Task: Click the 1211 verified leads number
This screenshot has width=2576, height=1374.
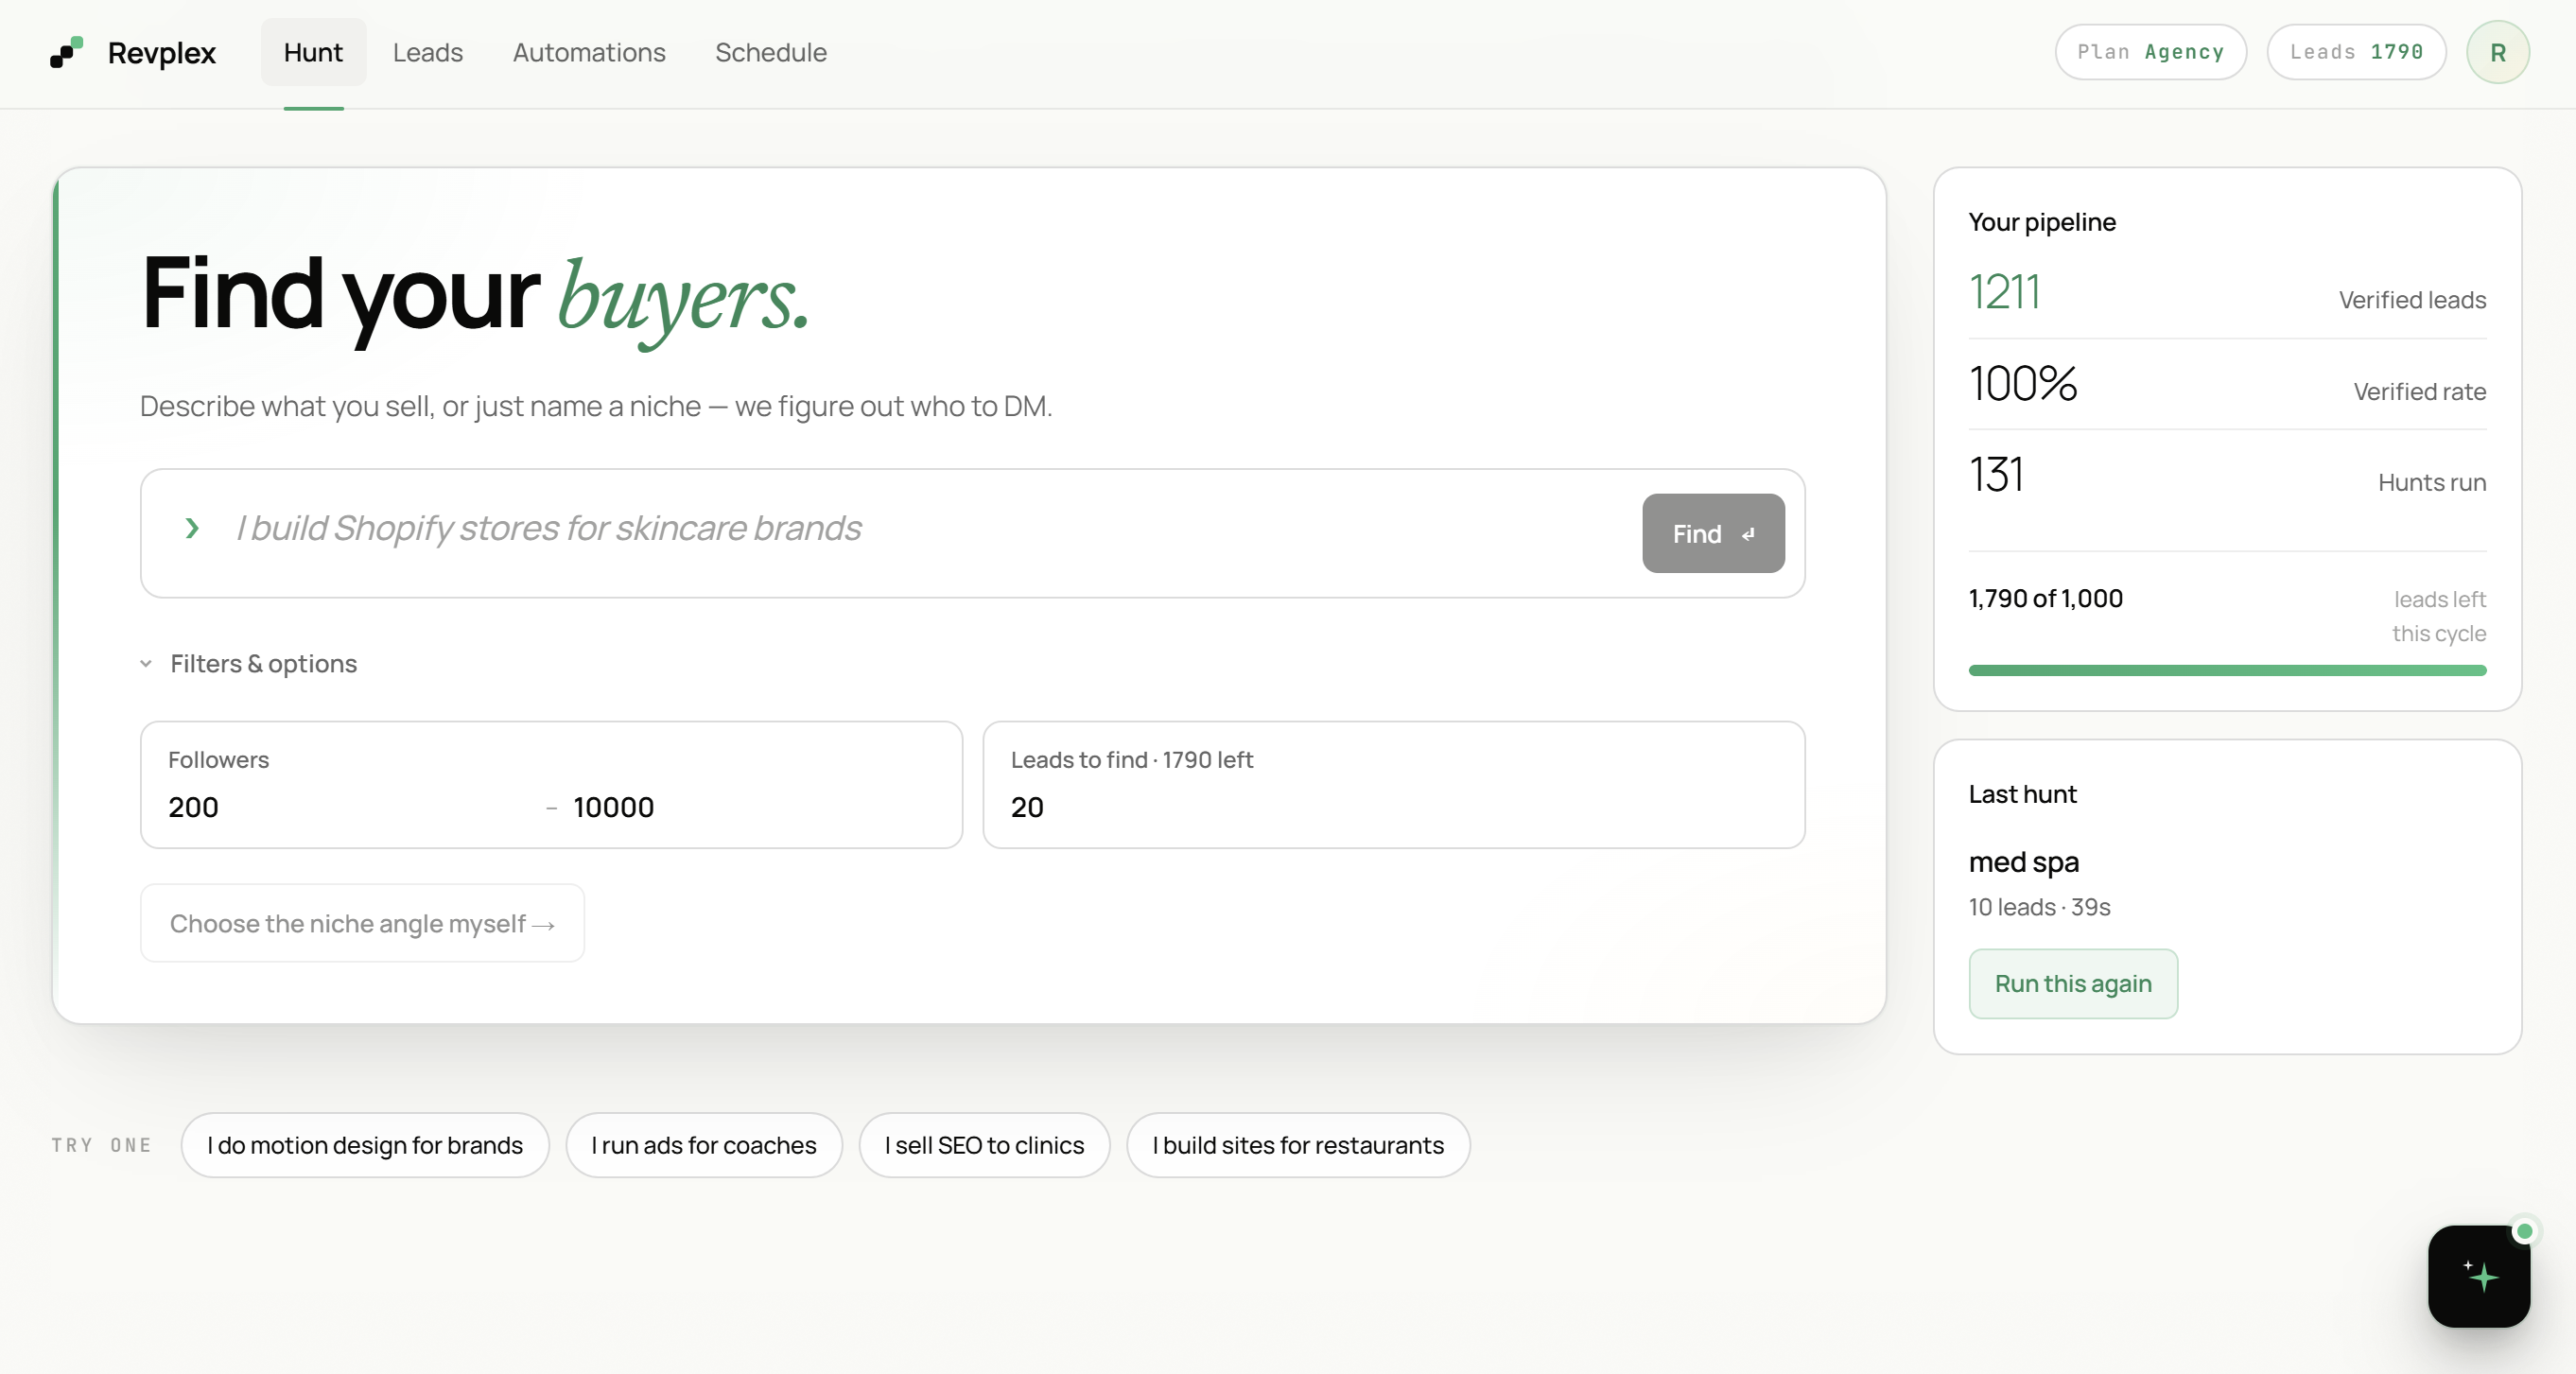Action: pos(2004,292)
